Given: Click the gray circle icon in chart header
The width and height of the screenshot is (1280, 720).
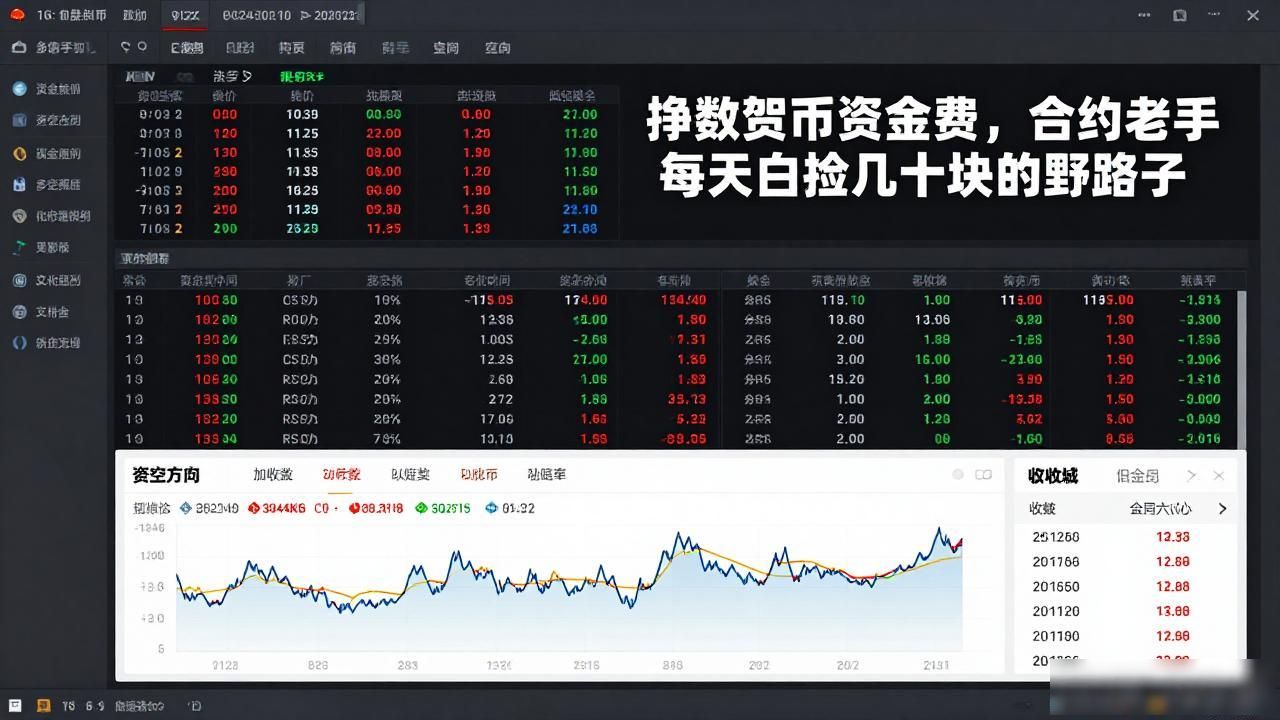Looking at the screenshot, I should tap(958, 474).
